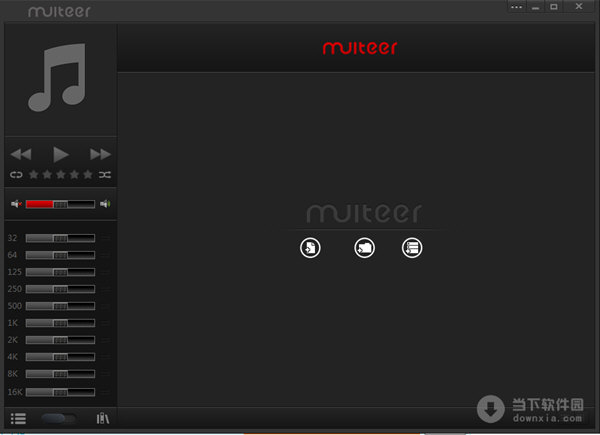Click the 16K equalizer band slider
The height and width of the screenshot is (435, 600).
(x=60, y=391)
